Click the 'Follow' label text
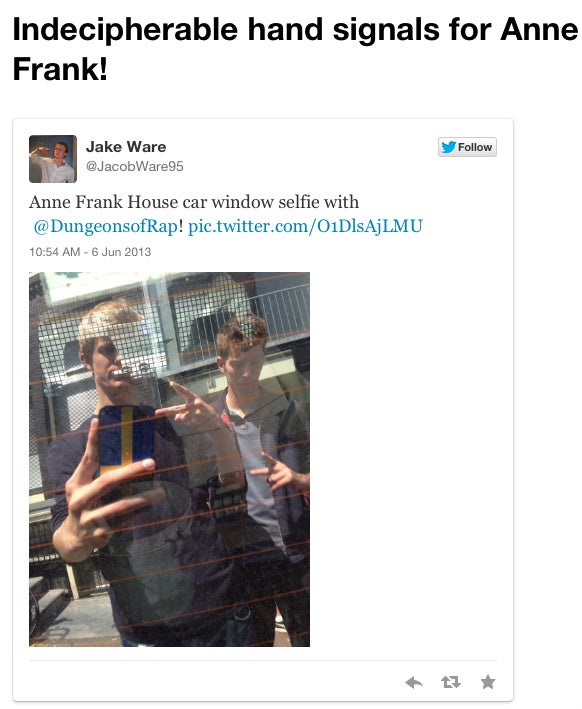The width and height of the screenshot is (582, 709). pos(475,147)
